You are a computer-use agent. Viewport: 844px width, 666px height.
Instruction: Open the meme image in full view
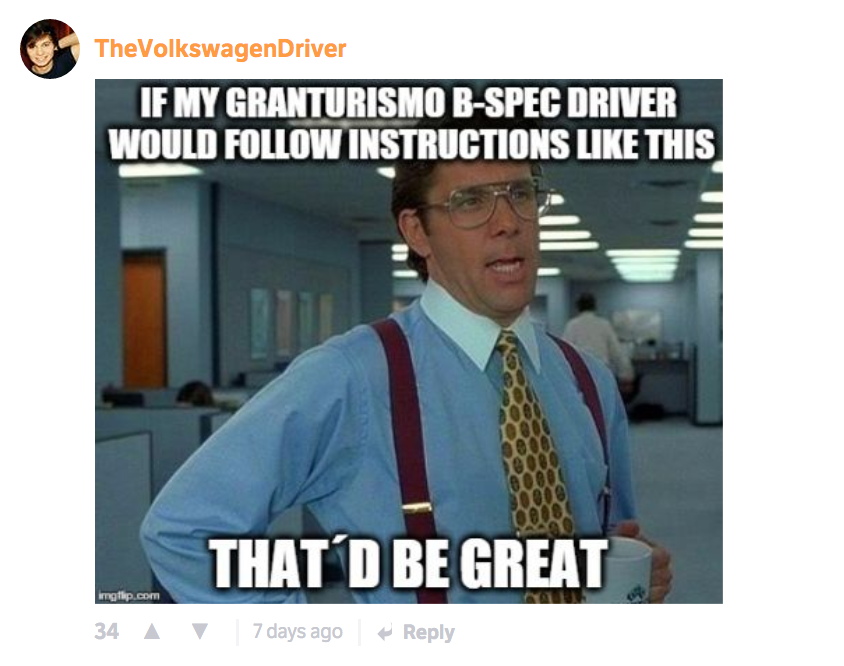409,341
